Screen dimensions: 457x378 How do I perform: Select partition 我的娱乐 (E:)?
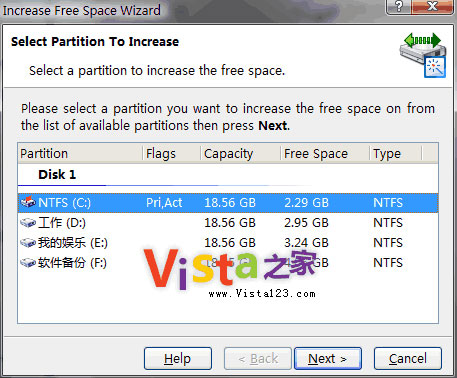(228, 243)
